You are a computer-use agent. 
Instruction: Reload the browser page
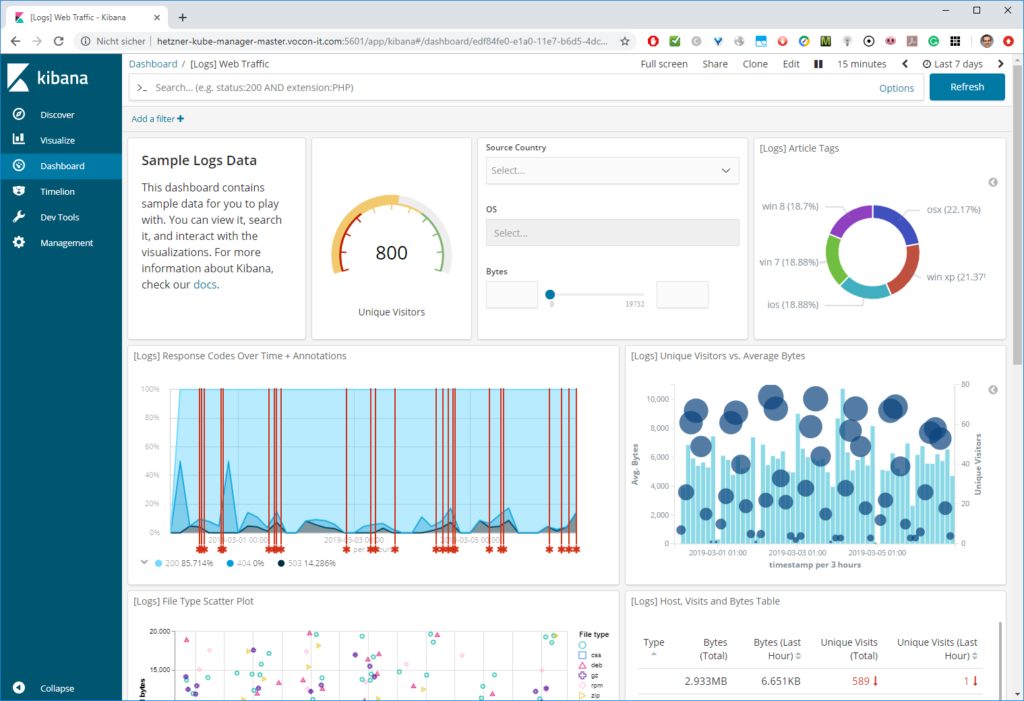point(59,41)
